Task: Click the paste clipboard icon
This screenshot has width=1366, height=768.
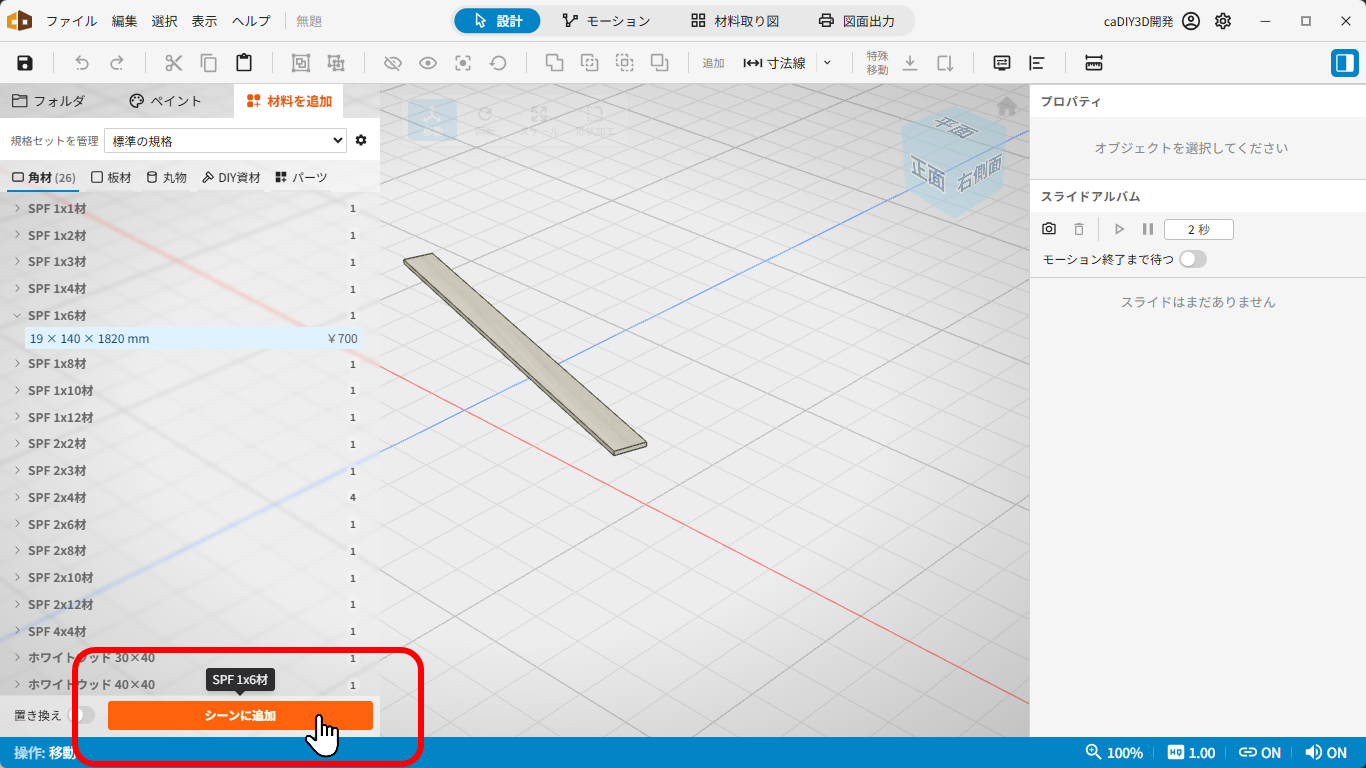Action: (x=244, y=63)
